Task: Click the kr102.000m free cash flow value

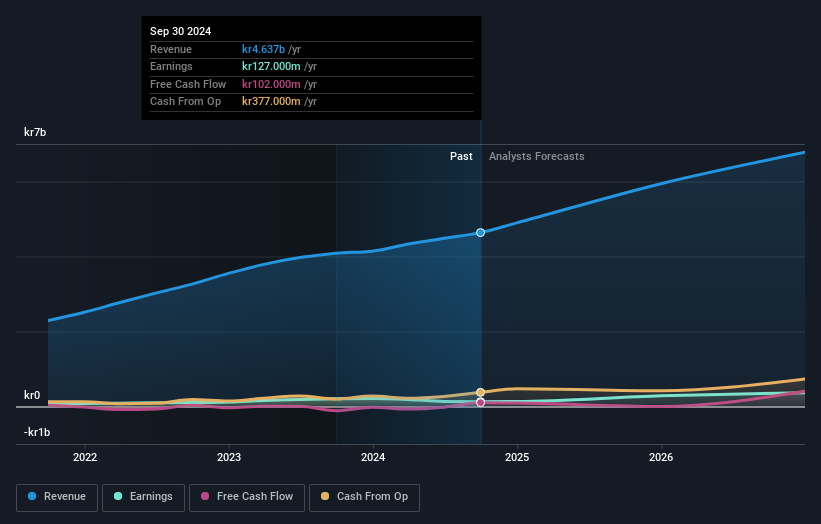Action: [271, 84]
